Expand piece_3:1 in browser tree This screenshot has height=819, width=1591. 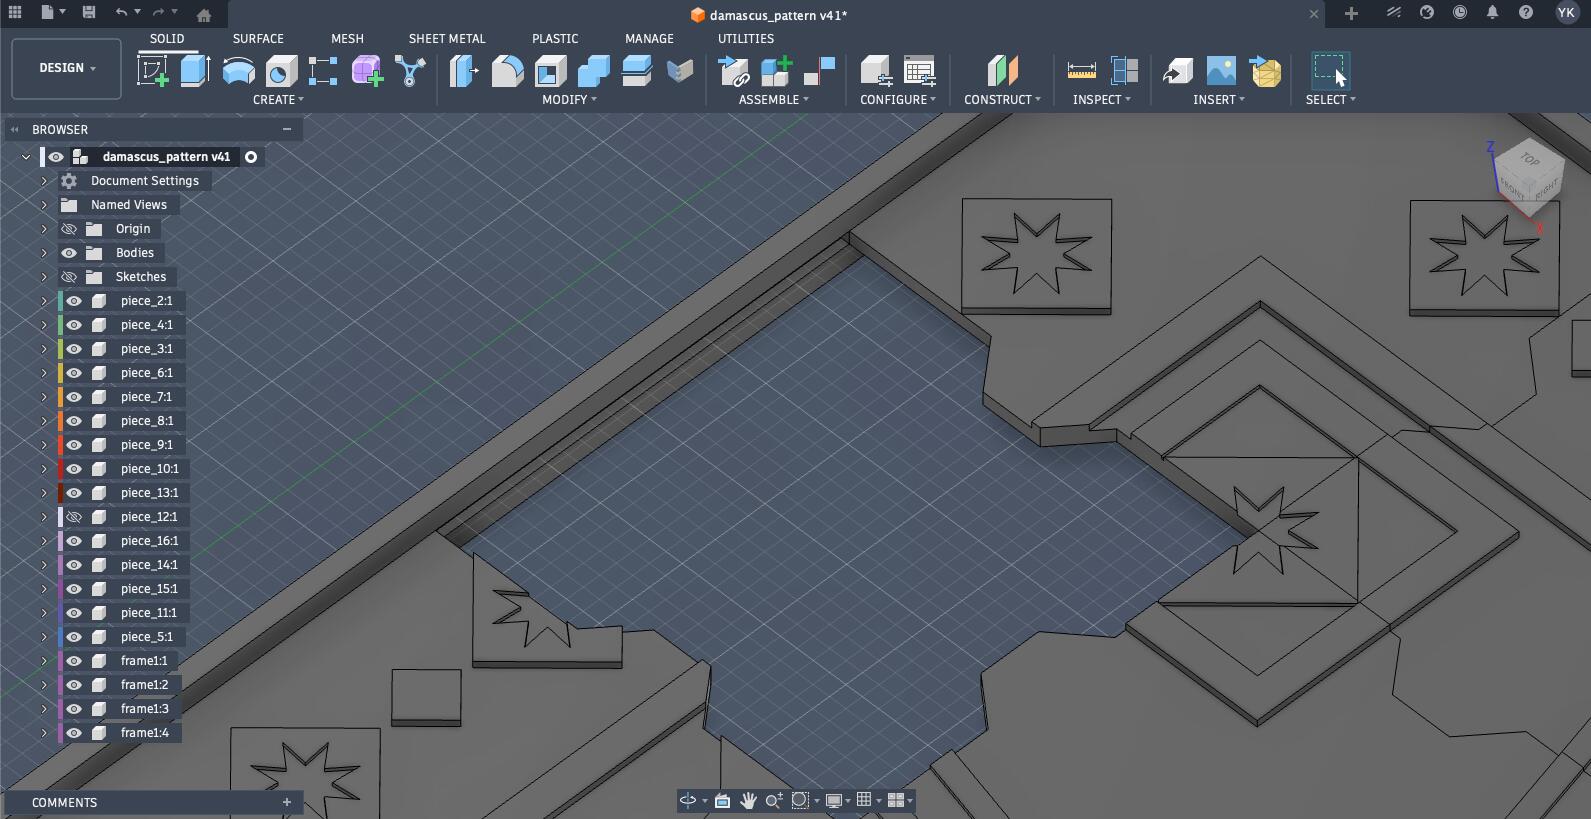point(44,349)
